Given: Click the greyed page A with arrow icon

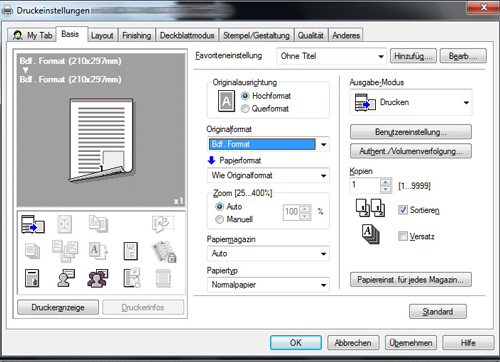Looking at the screenshot, I should click(x=98, y=251).
